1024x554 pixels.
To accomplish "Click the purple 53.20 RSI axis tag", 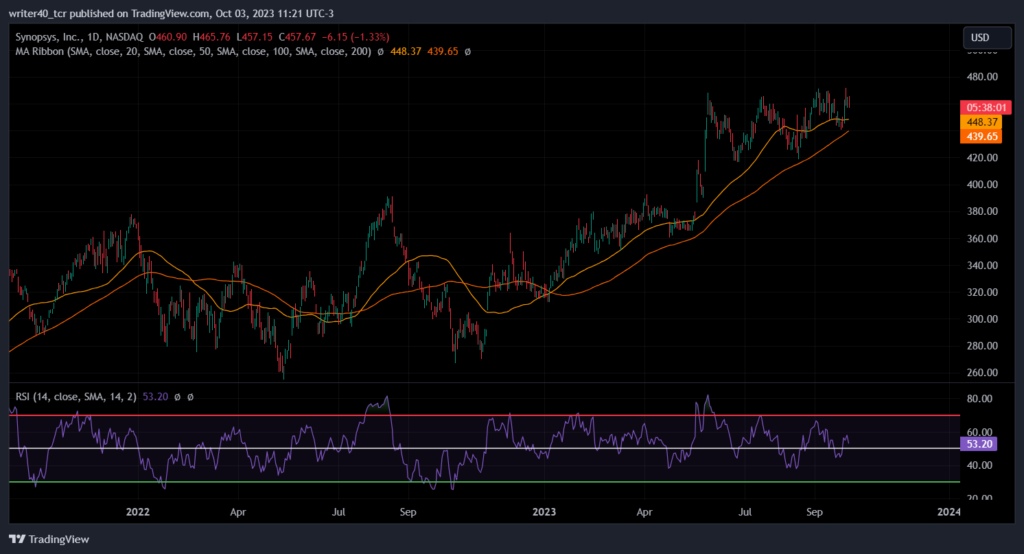I will click(x=978, y=444).
